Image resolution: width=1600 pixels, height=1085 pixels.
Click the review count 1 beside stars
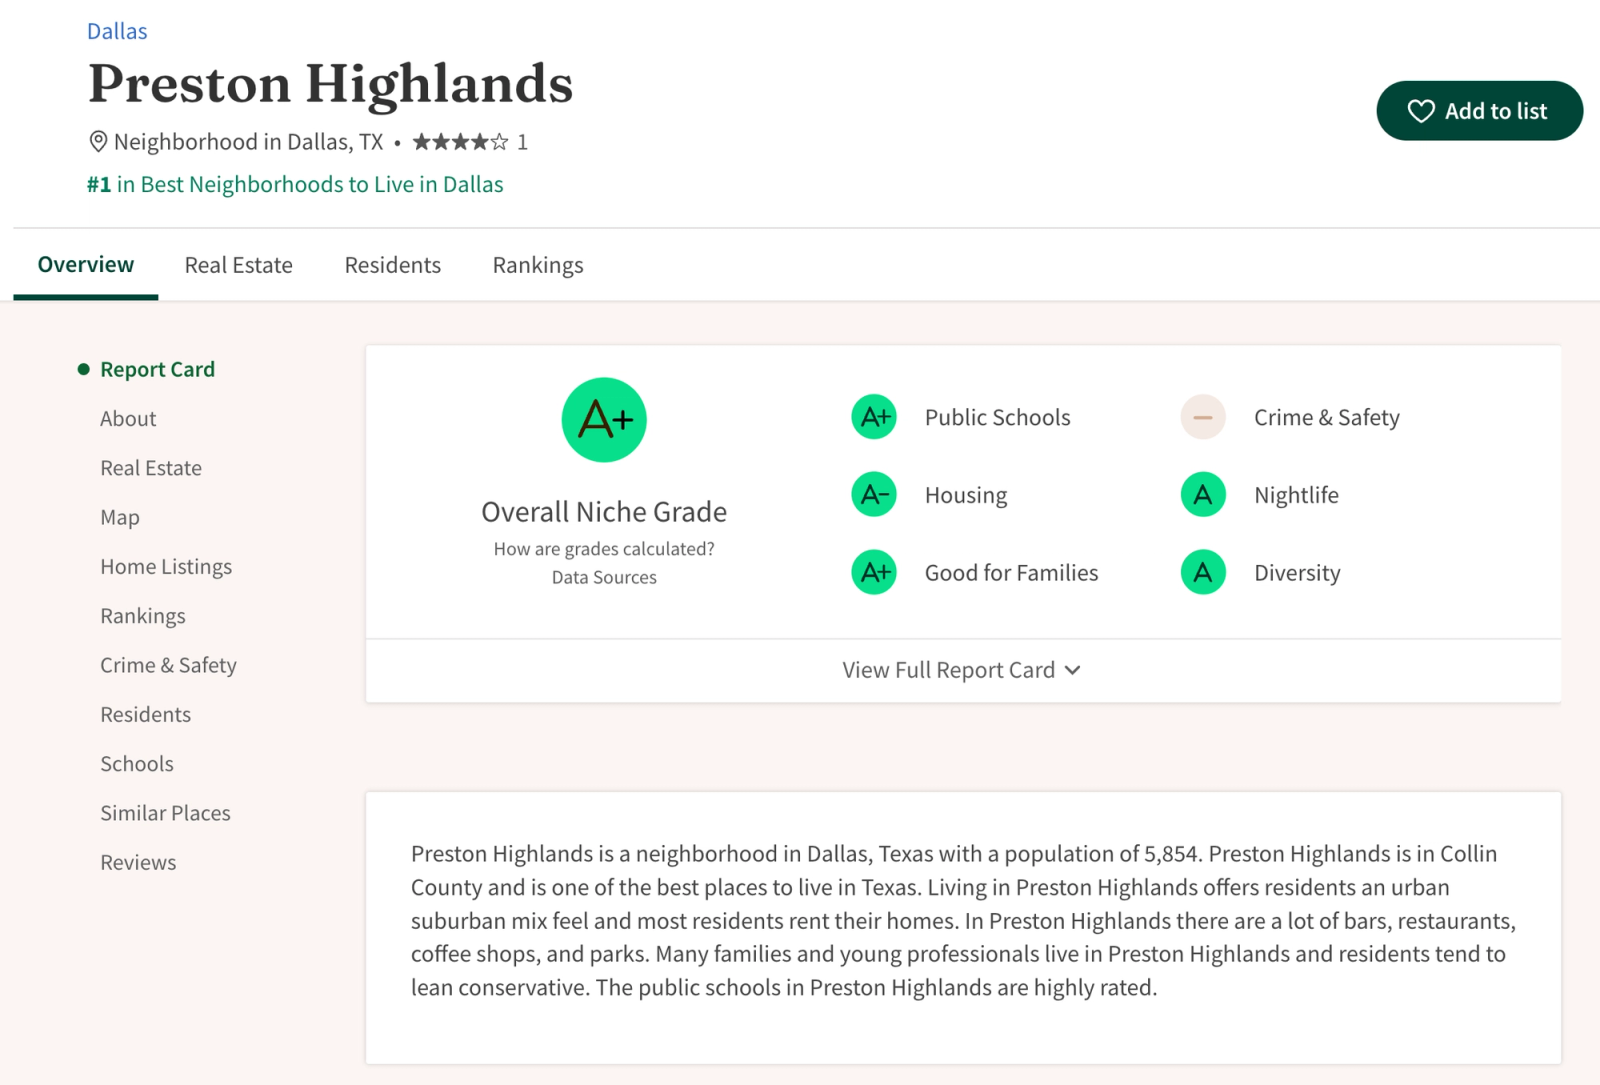[x=522, y=142]
